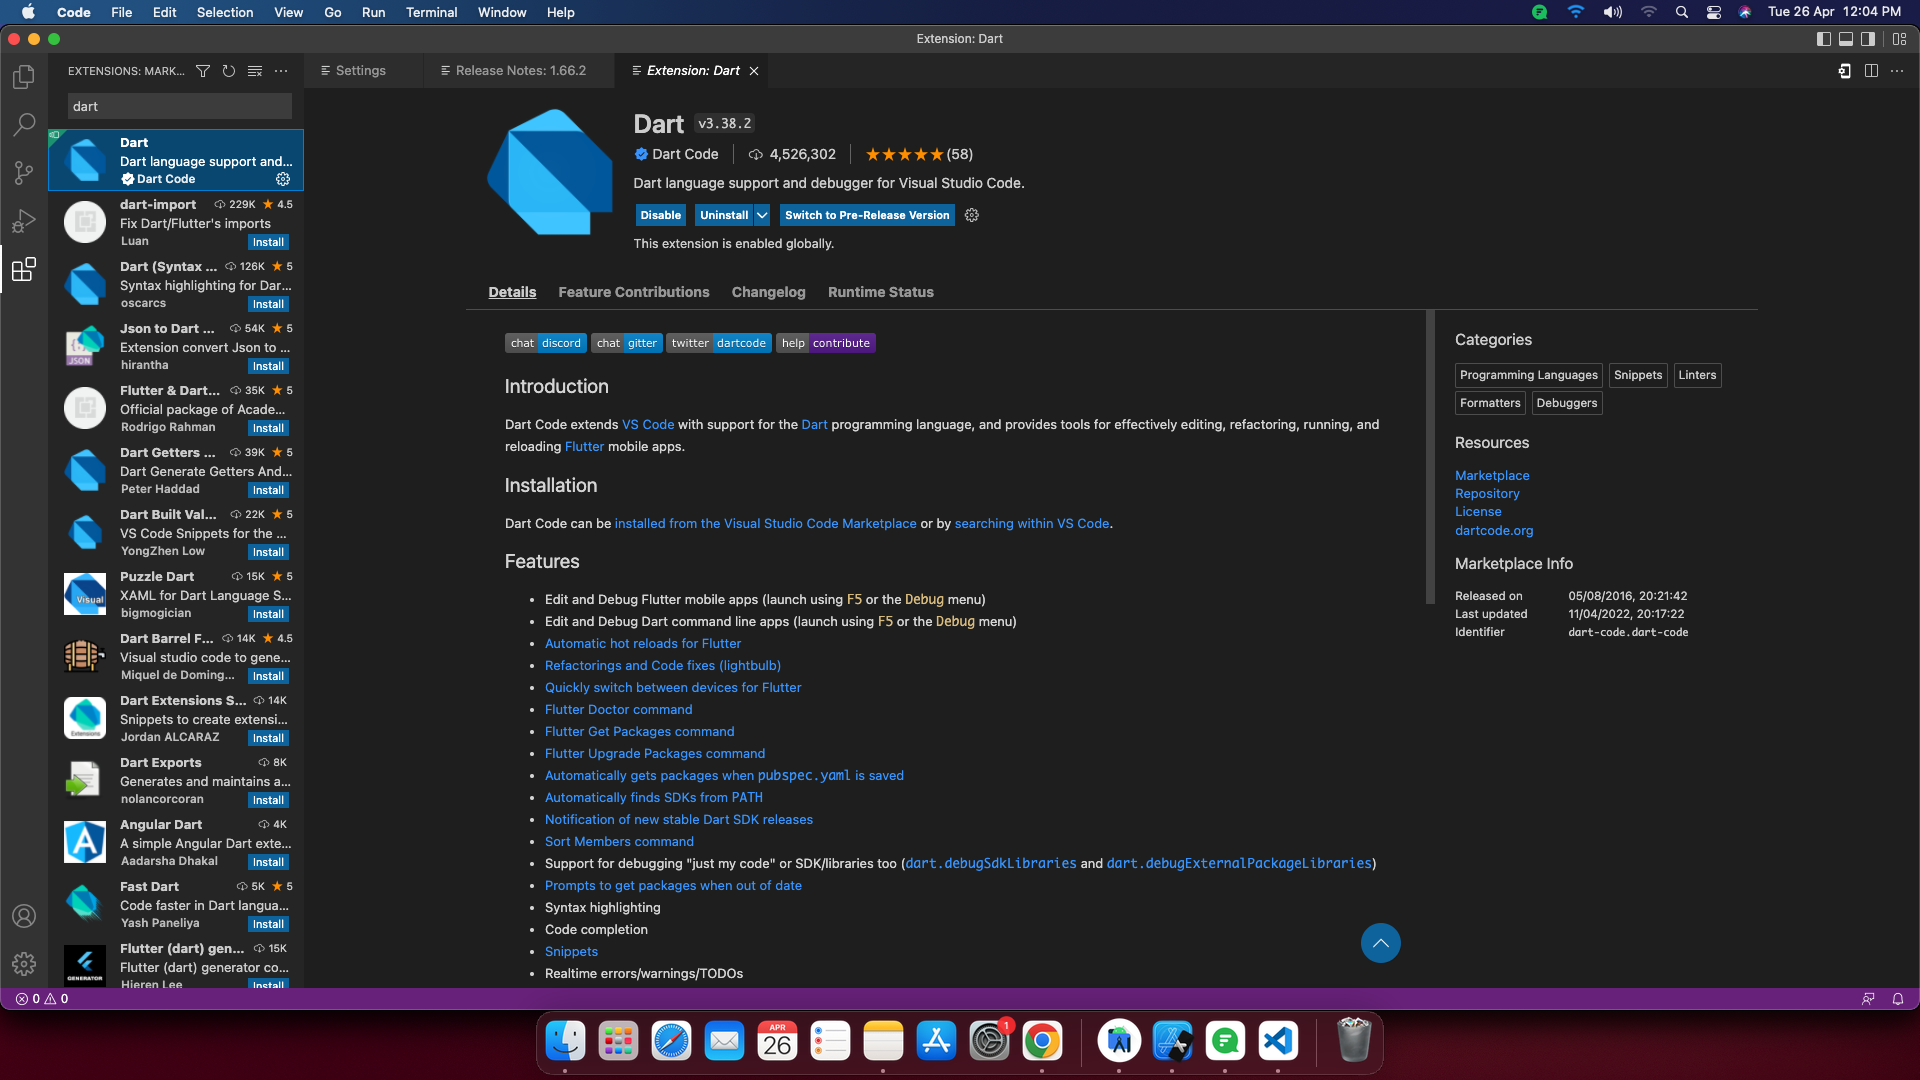This screenshot has height=1080, width=1920.
Task: Click the split editor right icon
Action: (1871, 71)
